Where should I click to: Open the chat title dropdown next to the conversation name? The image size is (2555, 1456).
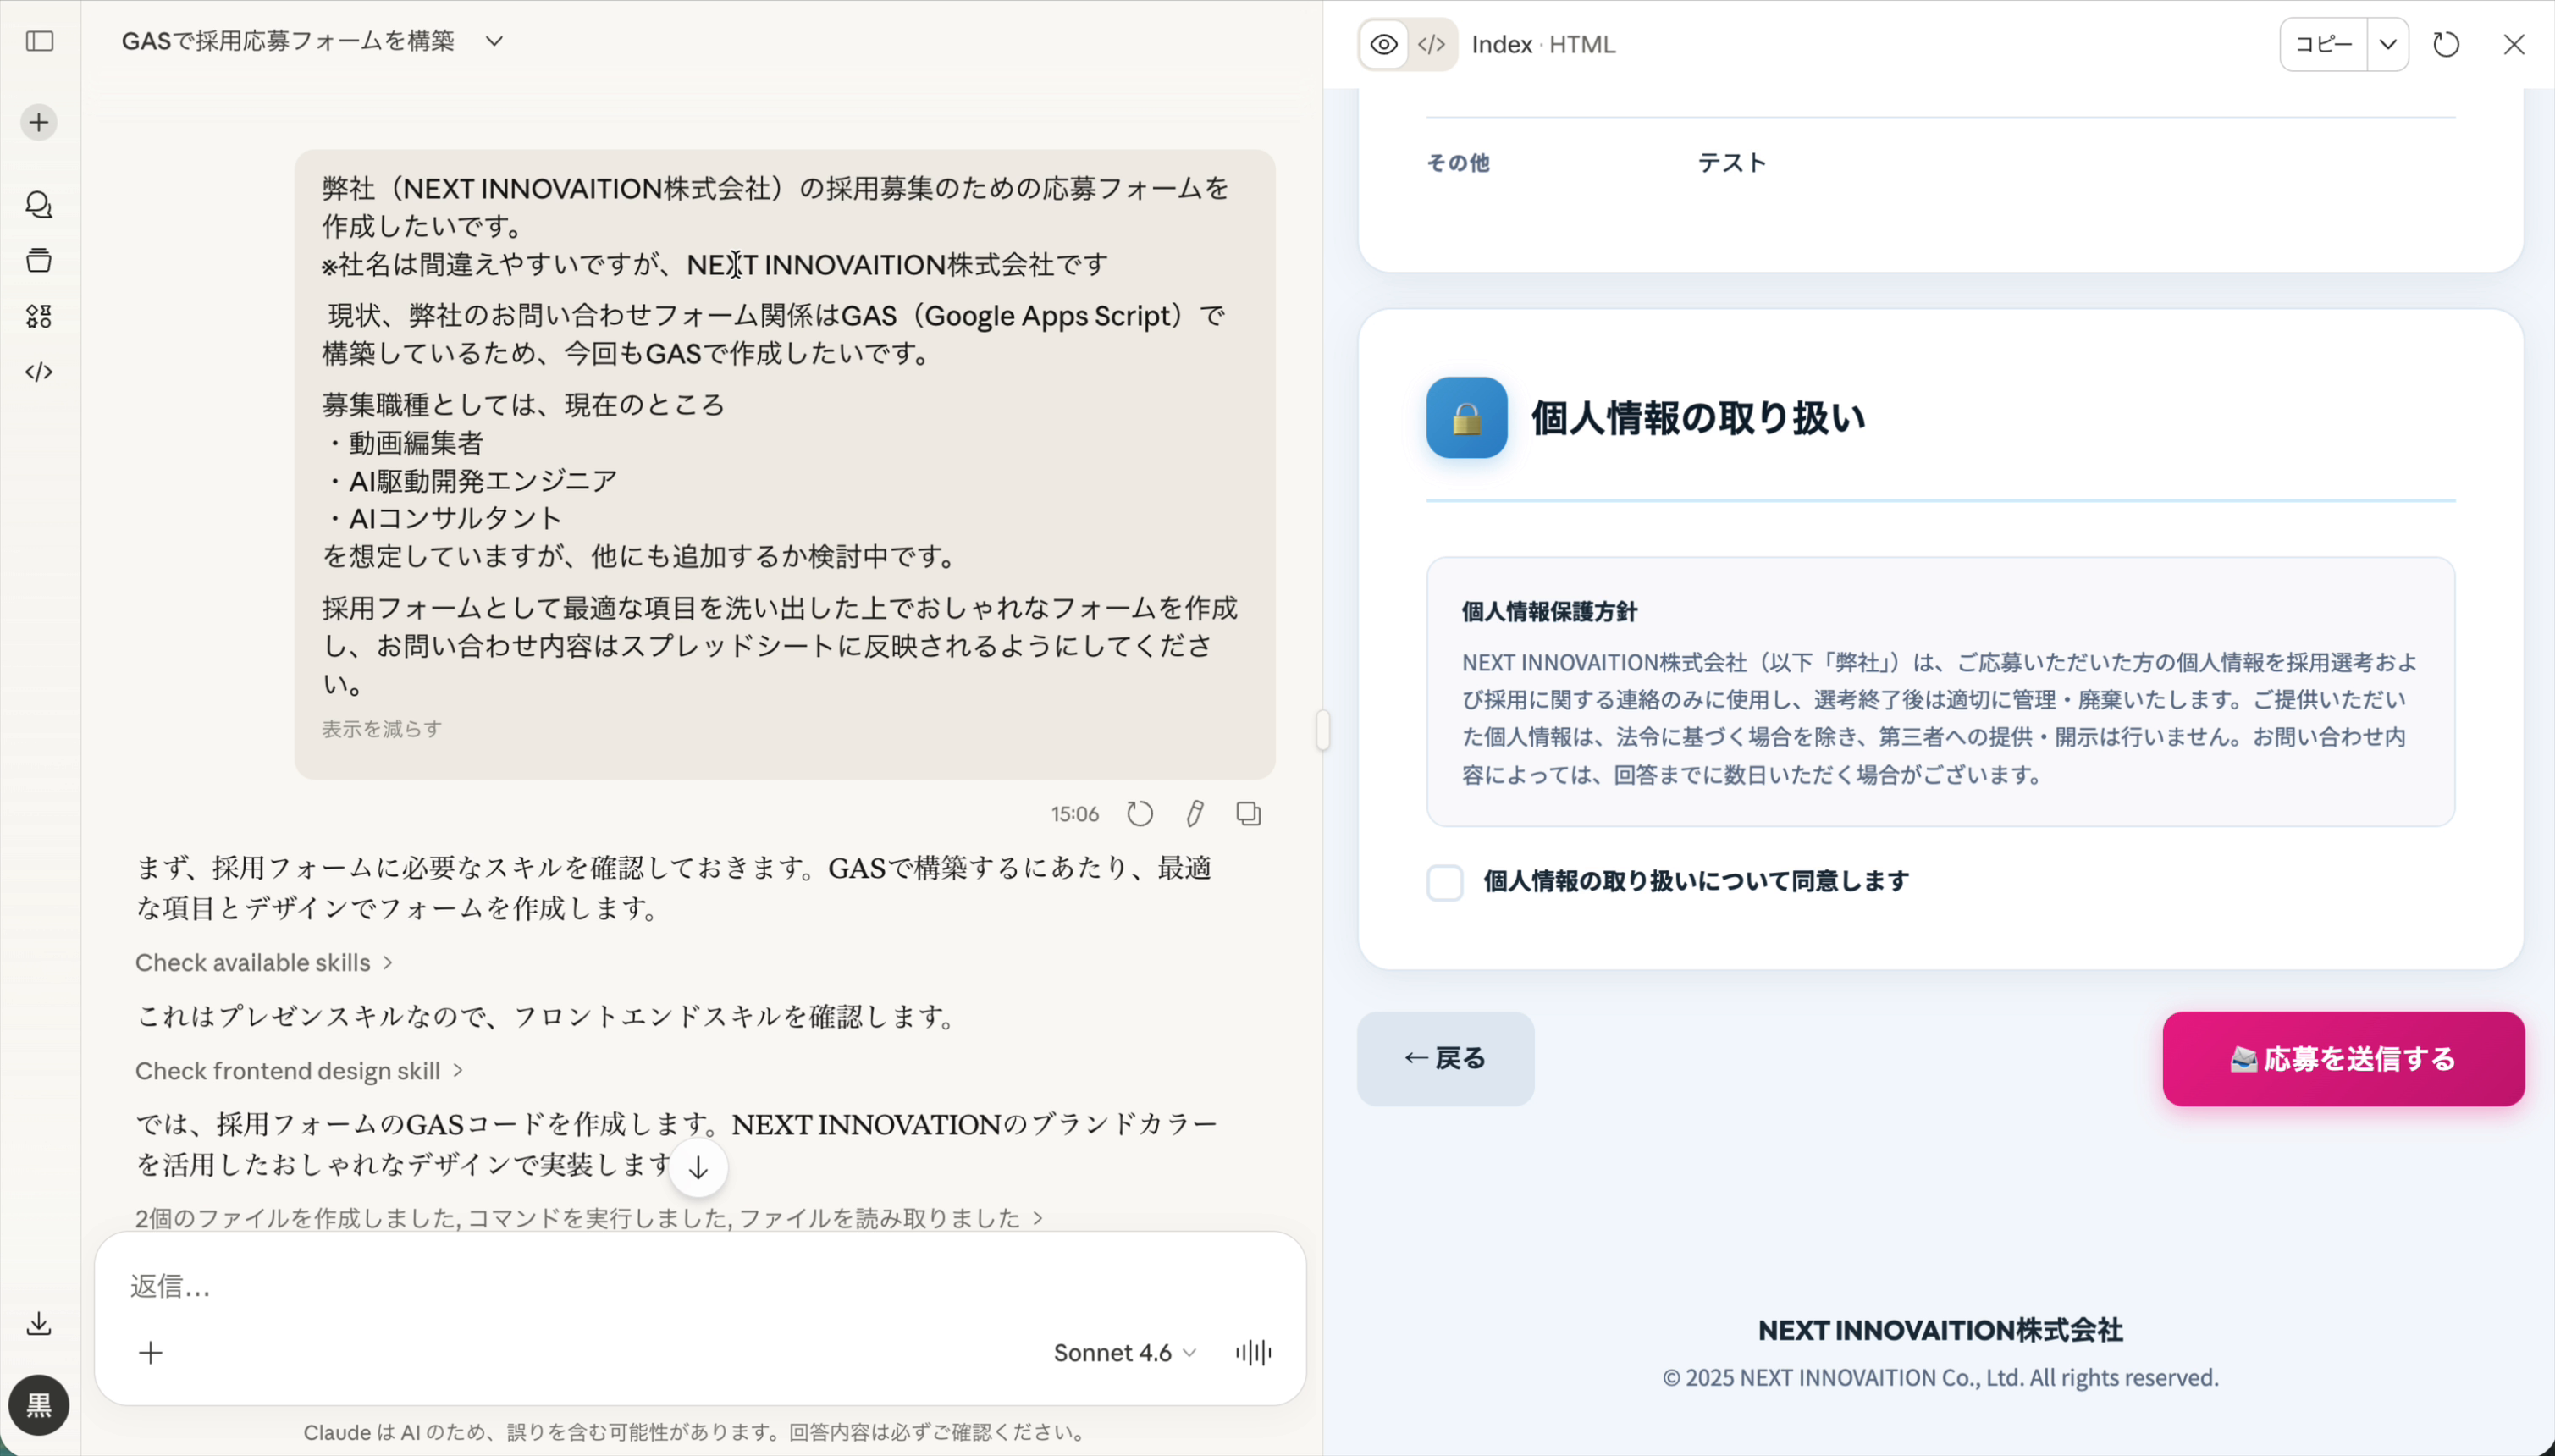(x=495, y=41)
